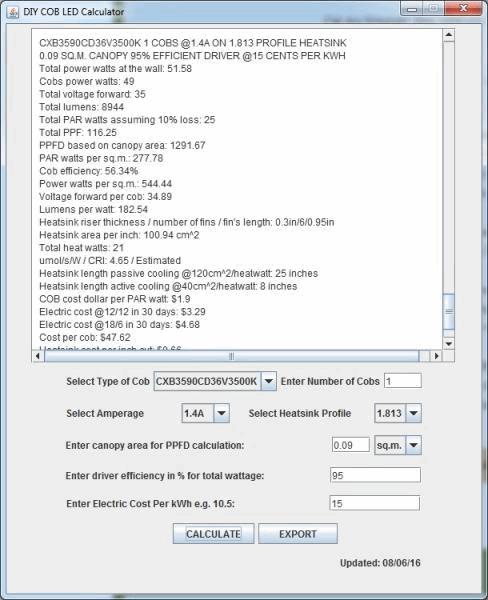Close the DIY COB LED Calculator window
This screenshot has width=488, height=600.
tap(463, 9)
